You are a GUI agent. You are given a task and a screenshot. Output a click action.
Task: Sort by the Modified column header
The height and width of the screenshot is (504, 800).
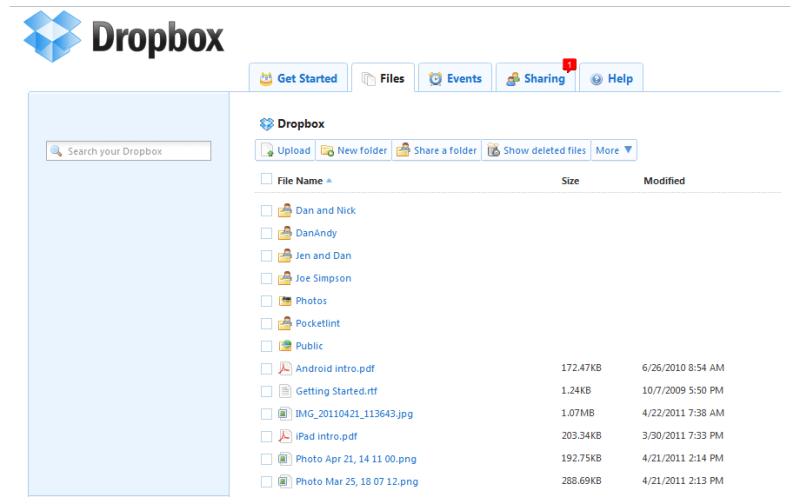[x=664, y=181]
